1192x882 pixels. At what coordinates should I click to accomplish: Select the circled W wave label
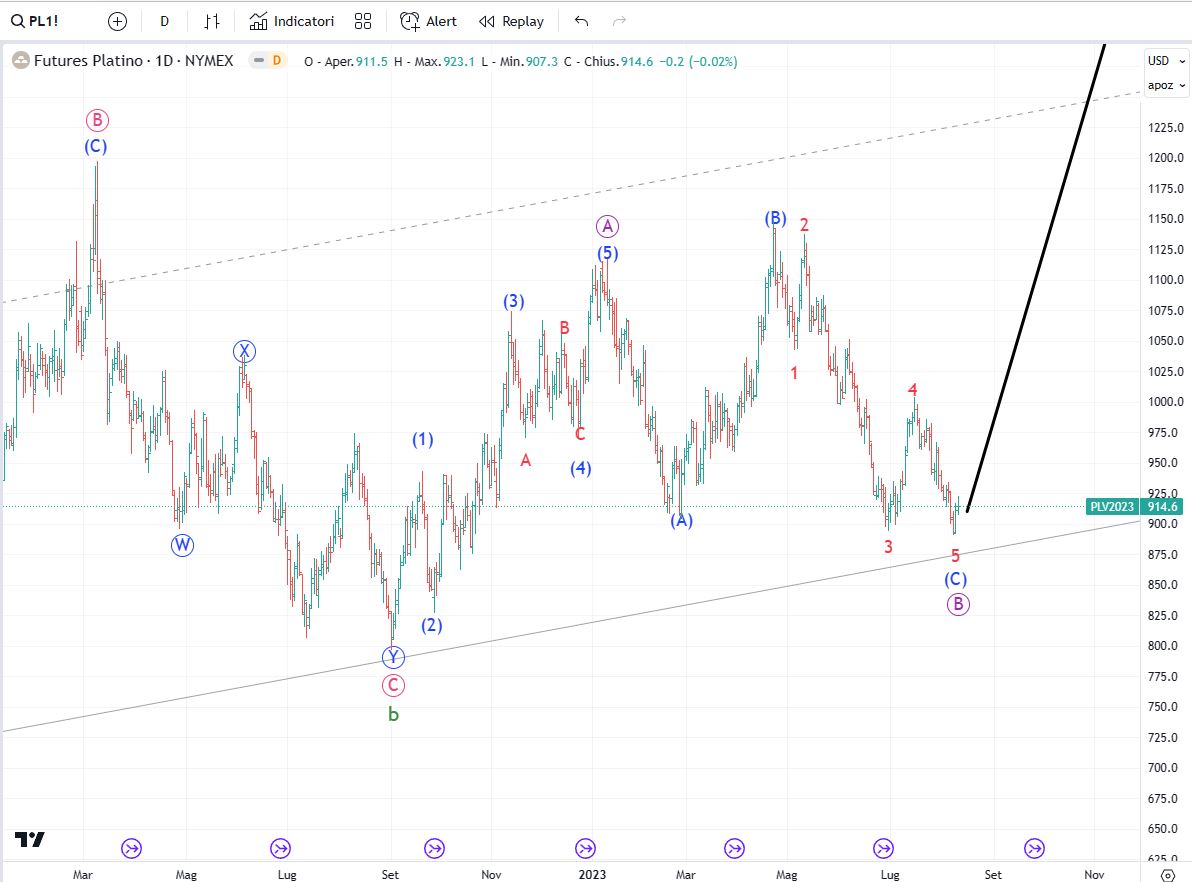pos(182,545)
